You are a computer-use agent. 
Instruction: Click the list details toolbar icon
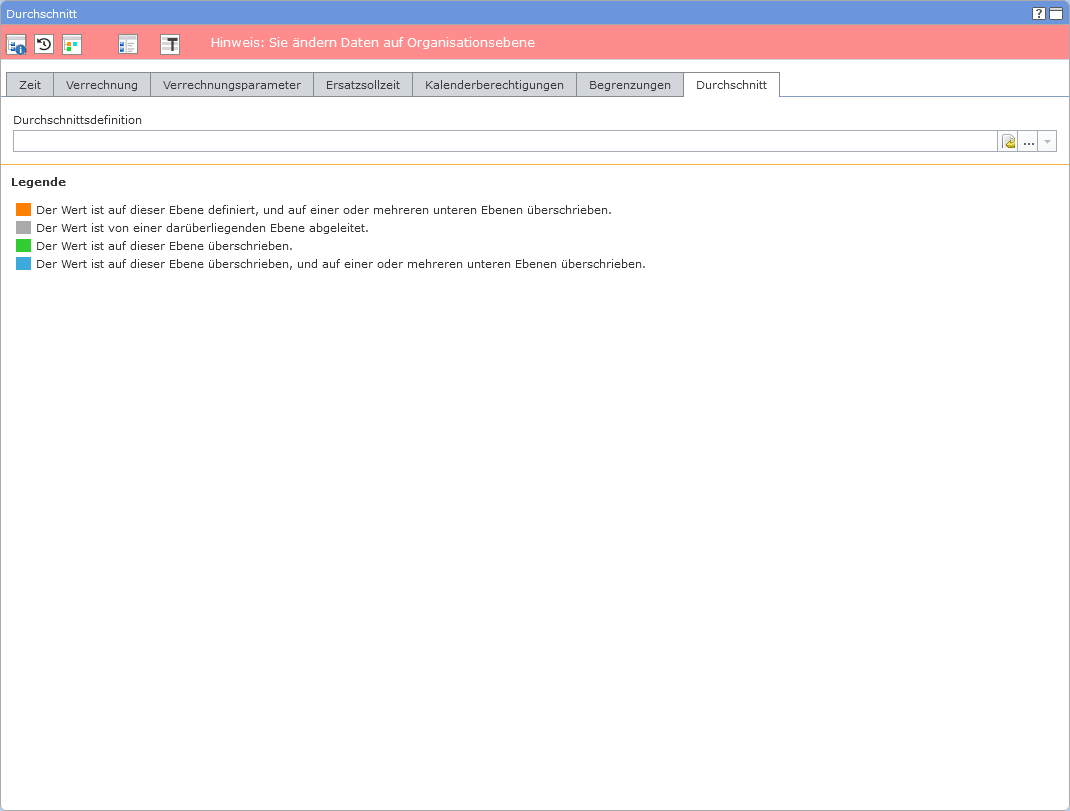point(128,44)
